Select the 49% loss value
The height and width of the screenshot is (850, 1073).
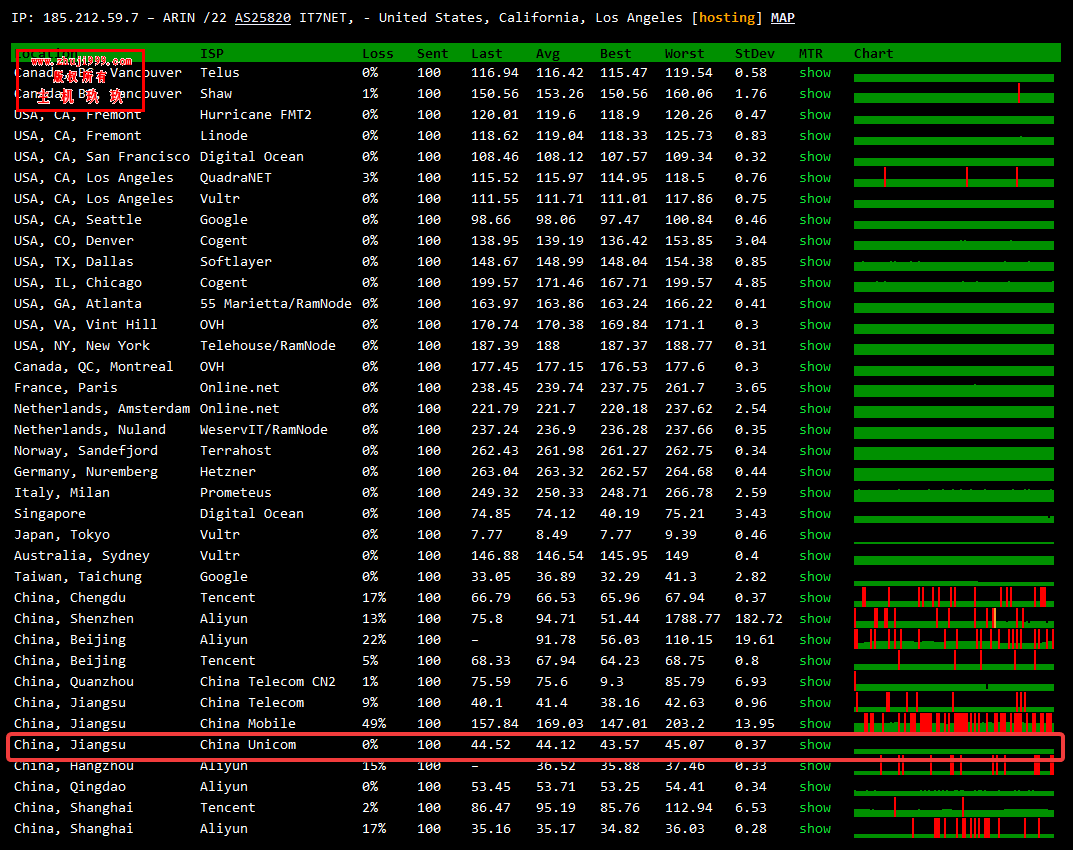click(x=374, y=723)
